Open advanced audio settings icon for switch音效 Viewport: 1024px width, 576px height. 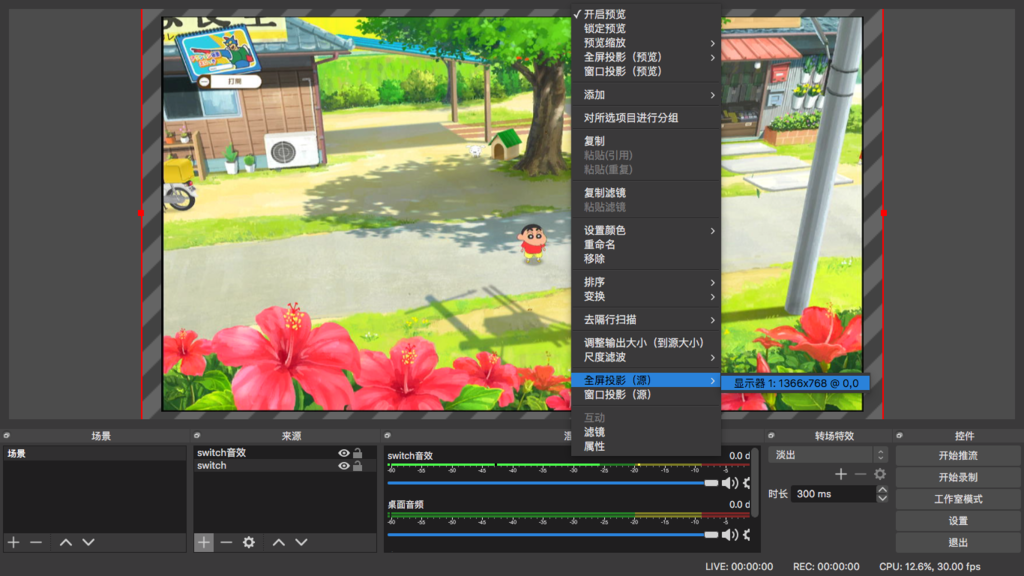pos(744,482)
